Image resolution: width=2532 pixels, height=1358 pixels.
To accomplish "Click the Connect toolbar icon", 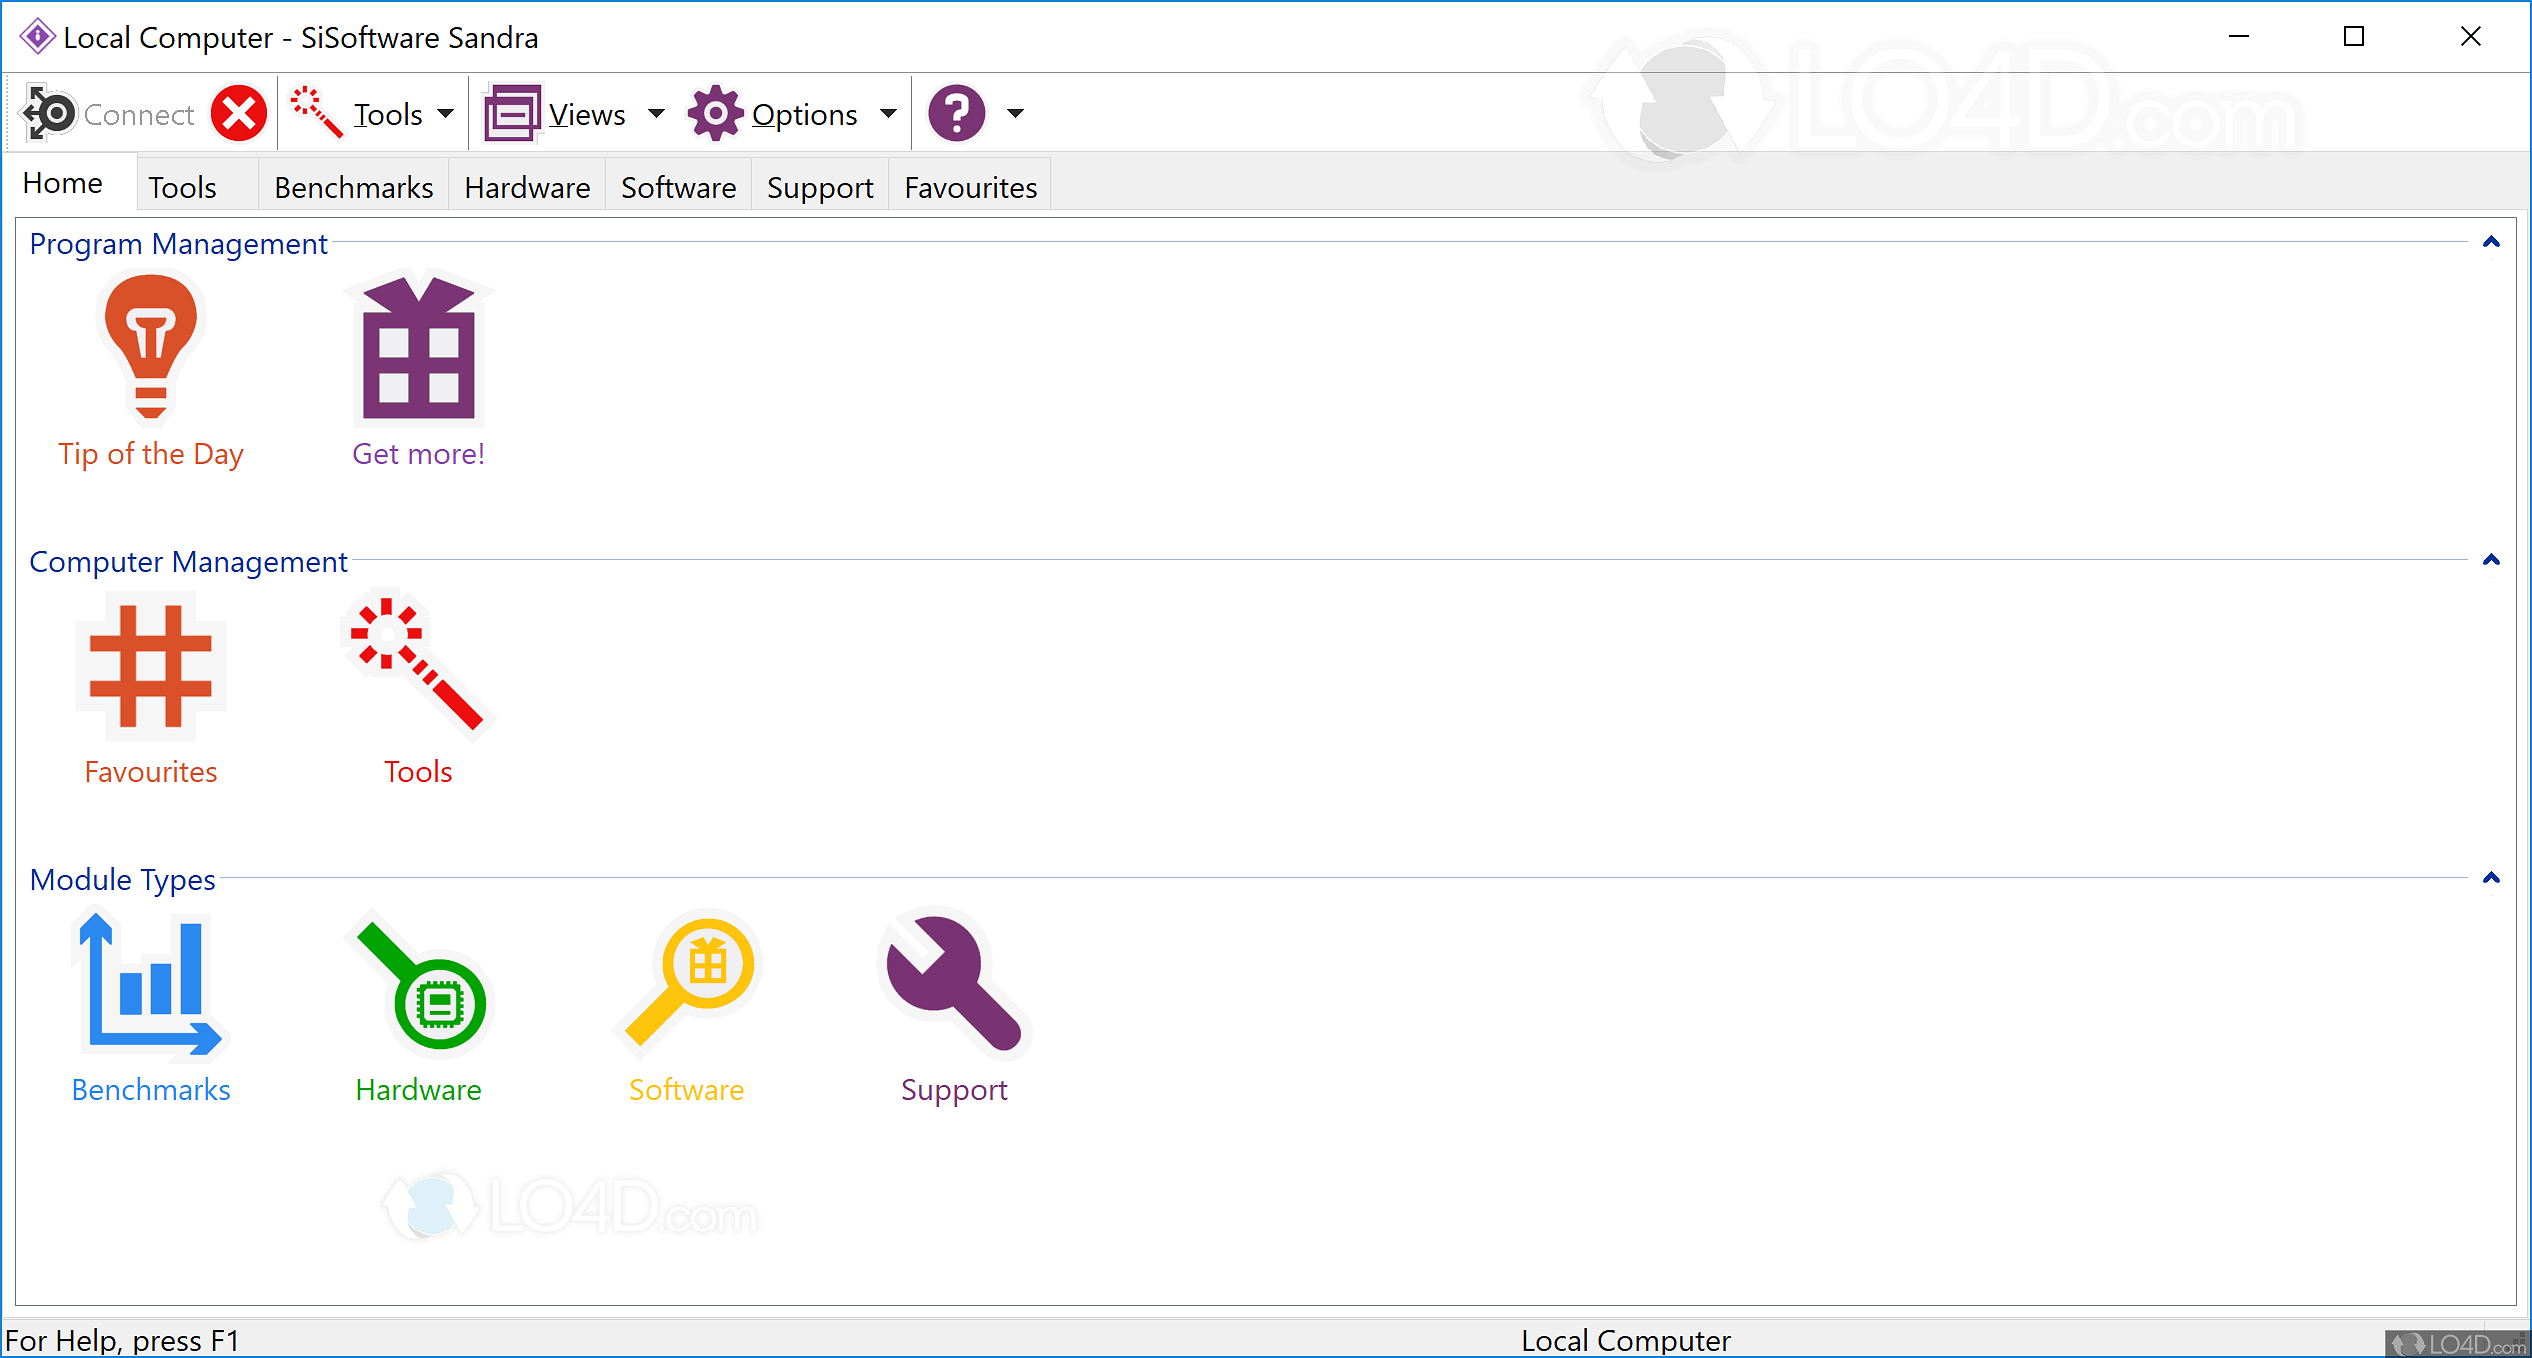I will pos(47,112).
